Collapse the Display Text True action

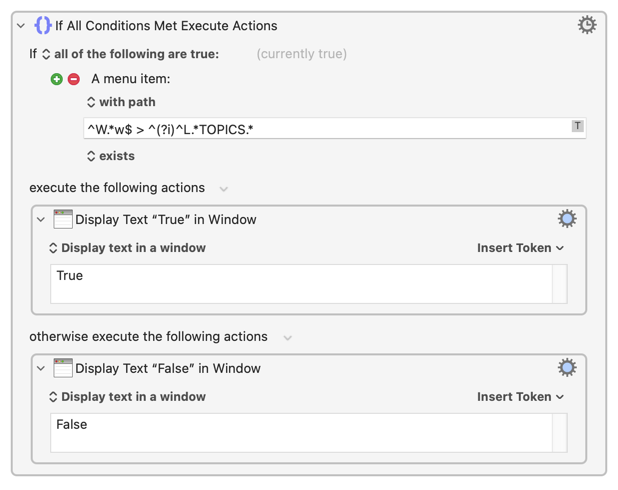click(41, 220)
